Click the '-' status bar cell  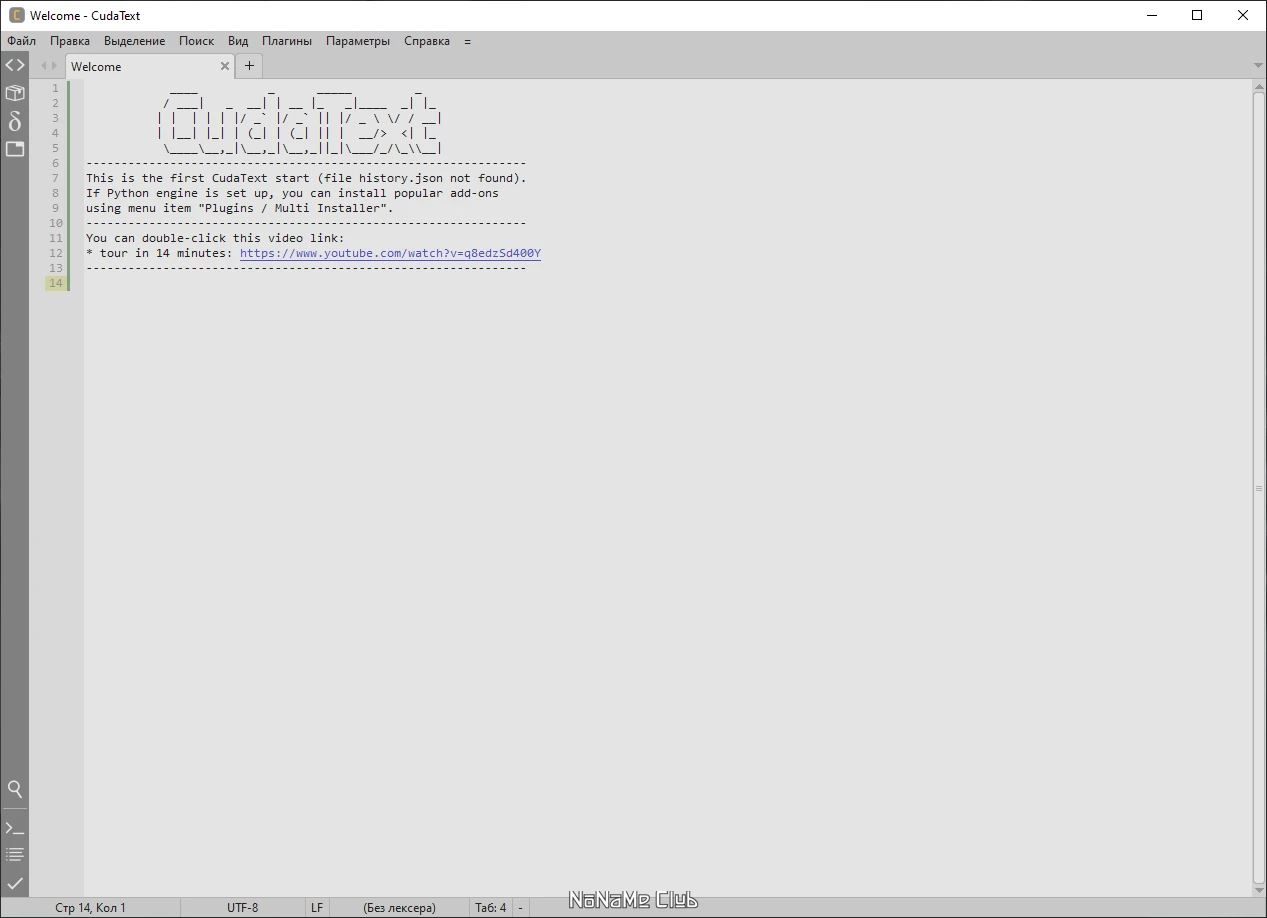pyautogui.click(x=520, y=908)
